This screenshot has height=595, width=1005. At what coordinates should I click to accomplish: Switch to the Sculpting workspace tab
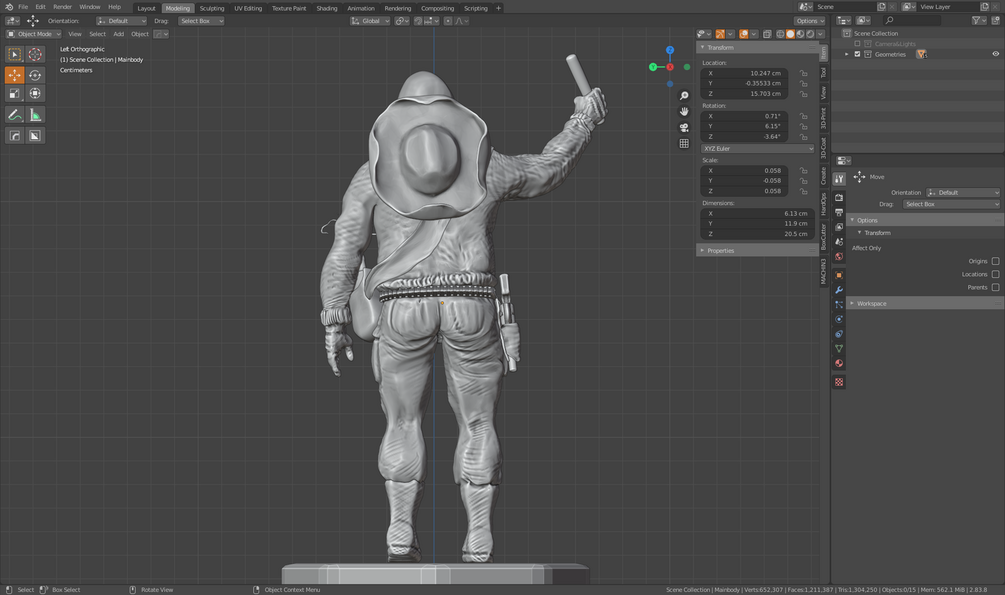coord(212,8)
